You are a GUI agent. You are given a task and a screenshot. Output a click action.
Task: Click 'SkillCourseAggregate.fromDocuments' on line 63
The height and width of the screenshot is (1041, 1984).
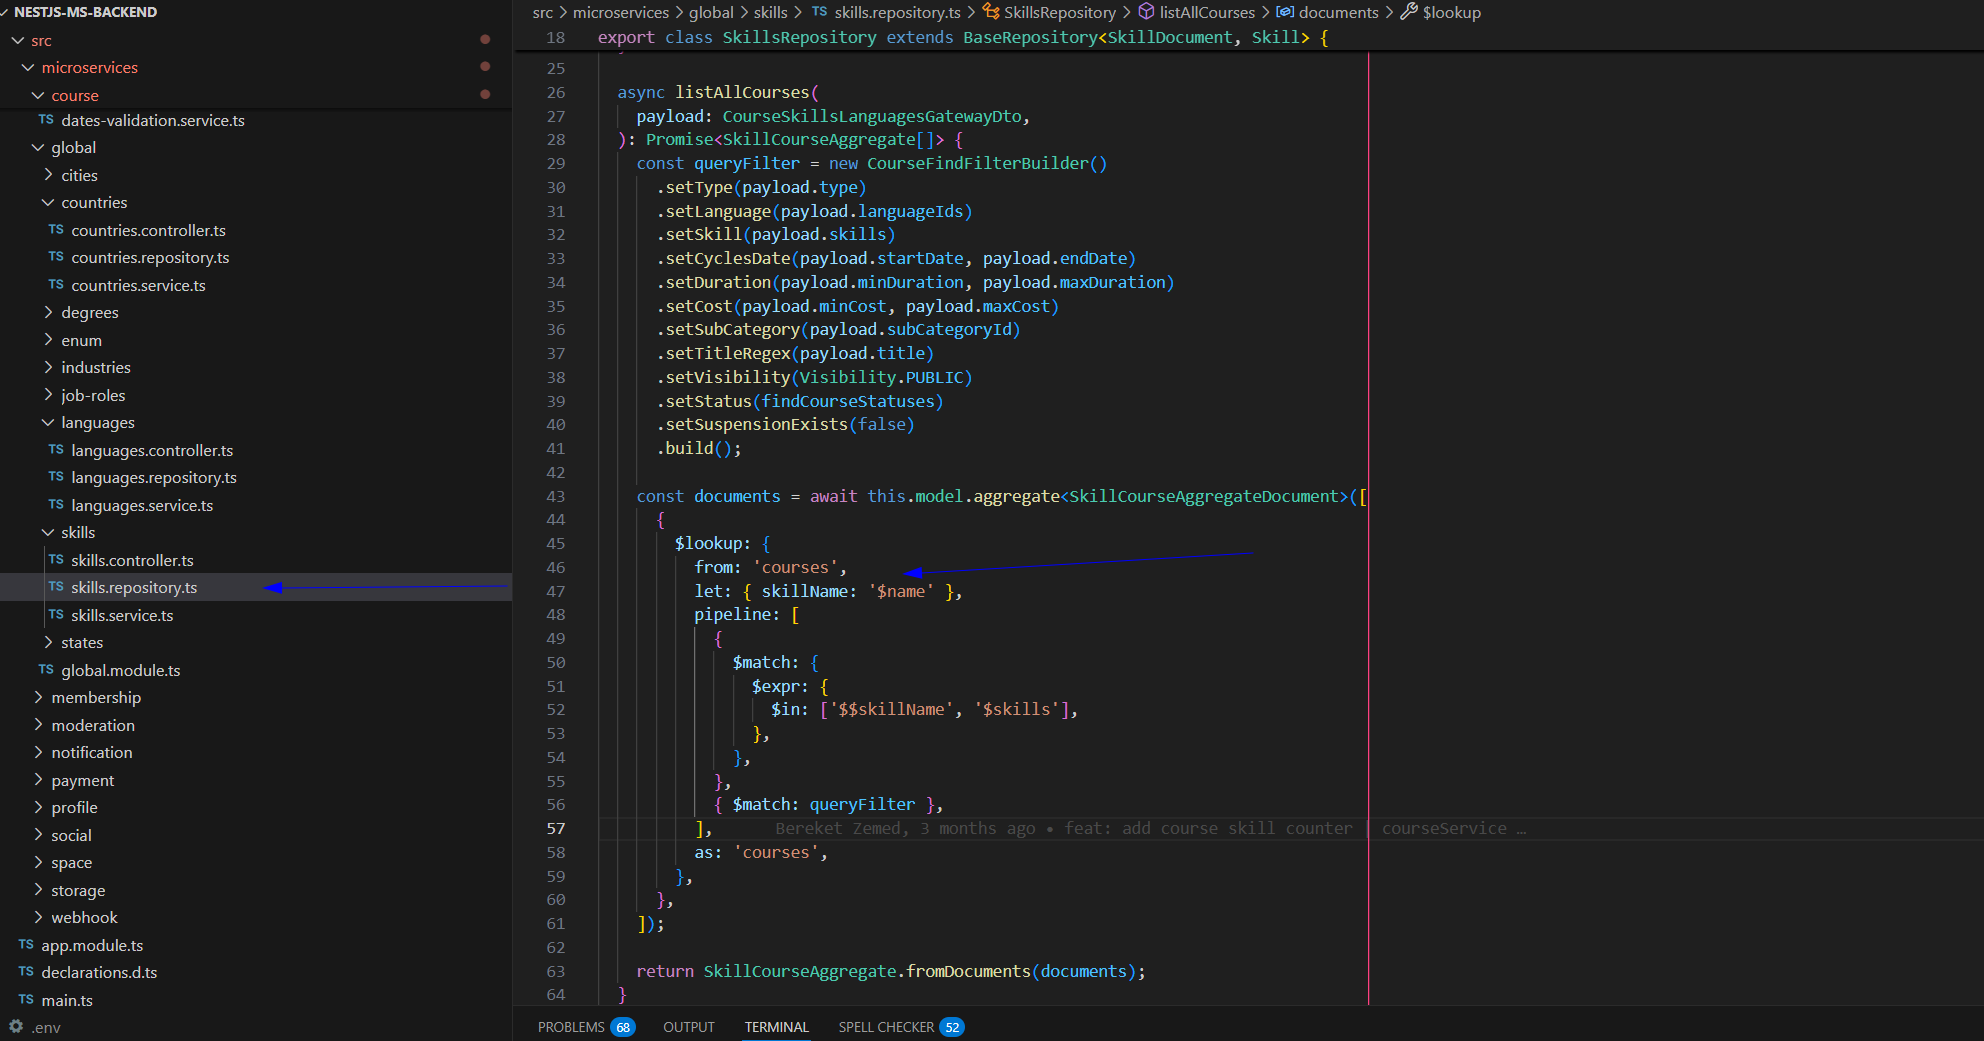pyautogui.click(x=867, y=971)
